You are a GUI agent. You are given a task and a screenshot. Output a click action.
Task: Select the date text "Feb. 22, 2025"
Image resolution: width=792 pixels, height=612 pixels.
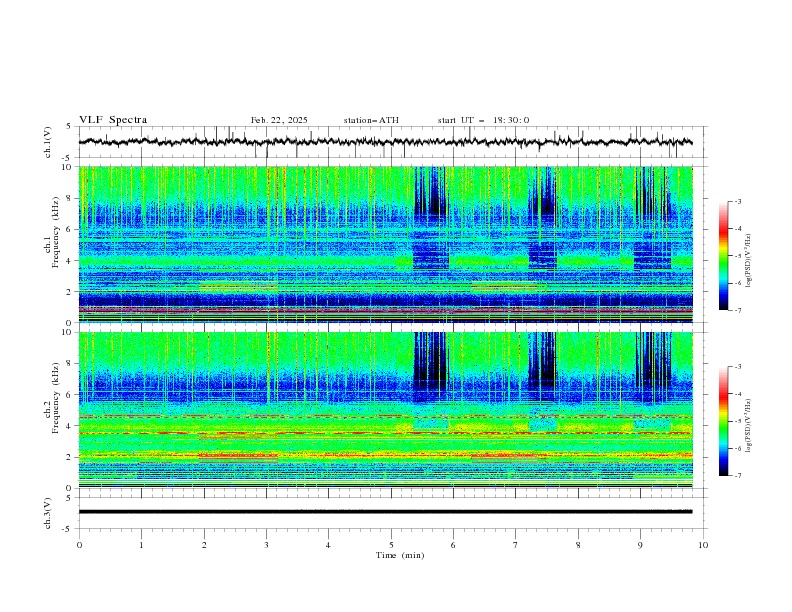pyautogui.click(x=279, y=120)
